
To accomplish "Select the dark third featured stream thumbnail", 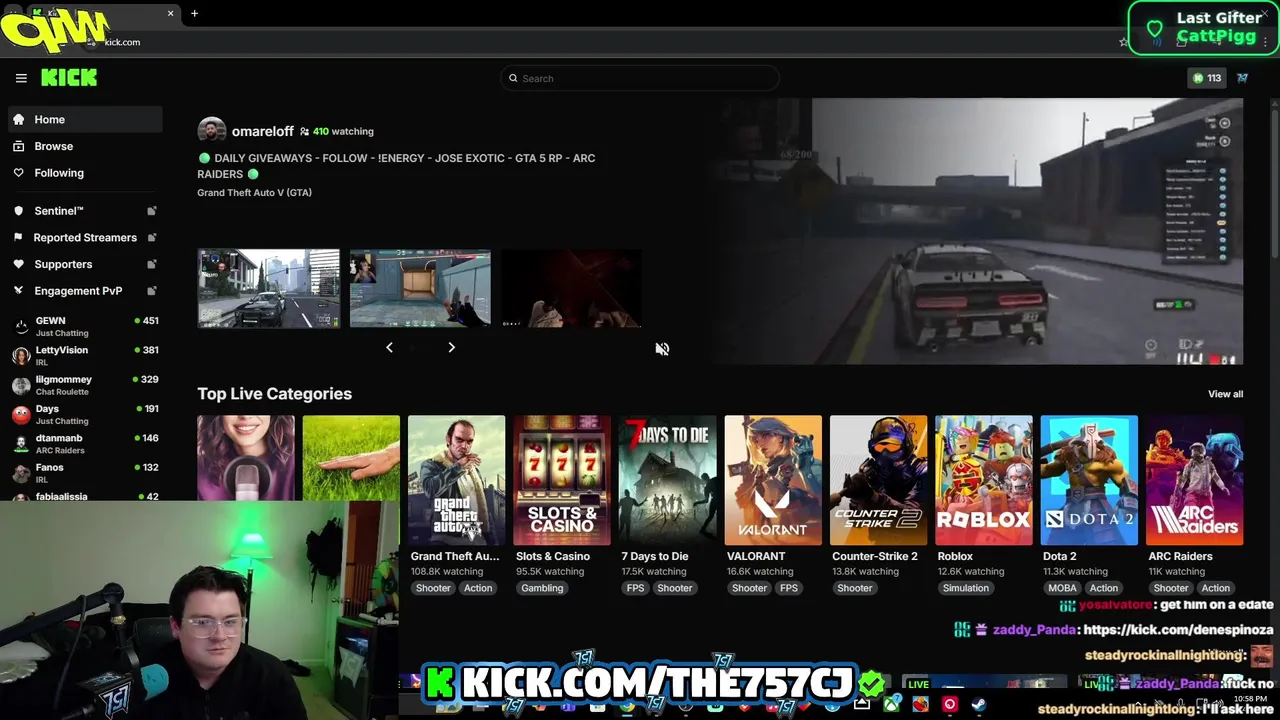I will pyautogui.click(x=571, y=288).
